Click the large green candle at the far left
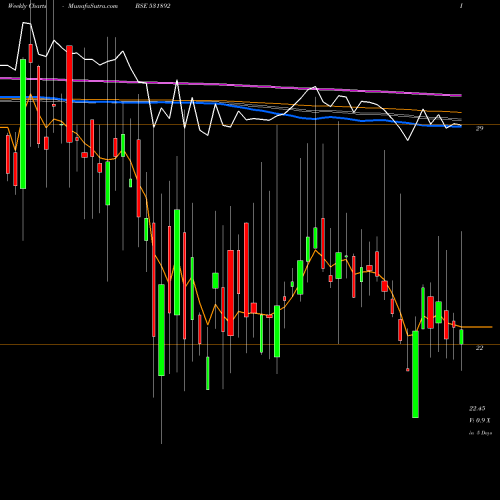 point(23,124)
